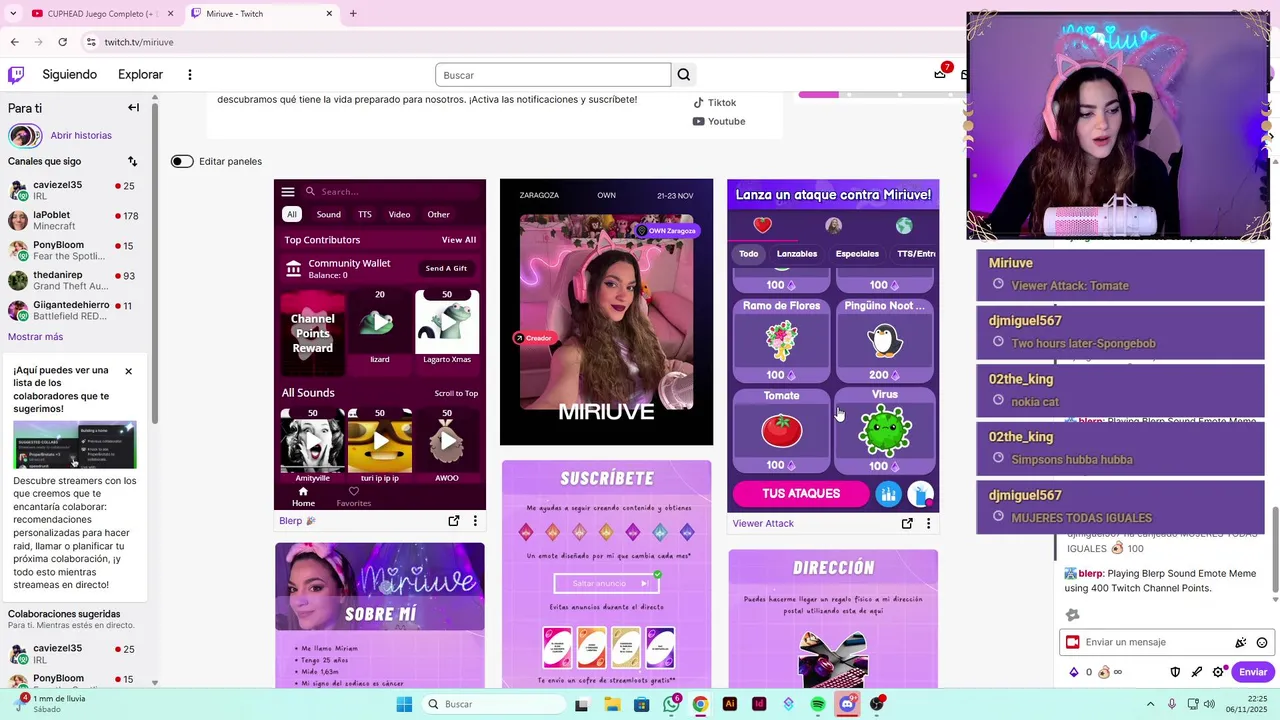Image resolution: width=1280 pixels, height=720 pixels.
Task: Click View All top contributors
Action: (459, 240)
